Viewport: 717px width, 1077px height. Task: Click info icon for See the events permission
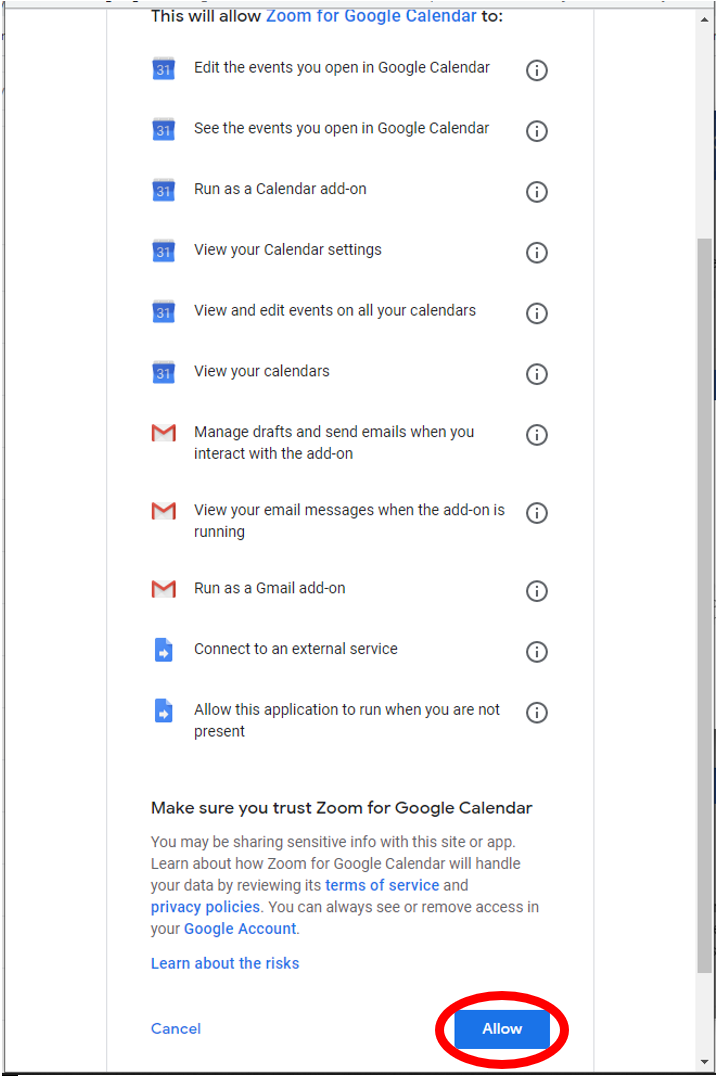[x=536, y=131]
